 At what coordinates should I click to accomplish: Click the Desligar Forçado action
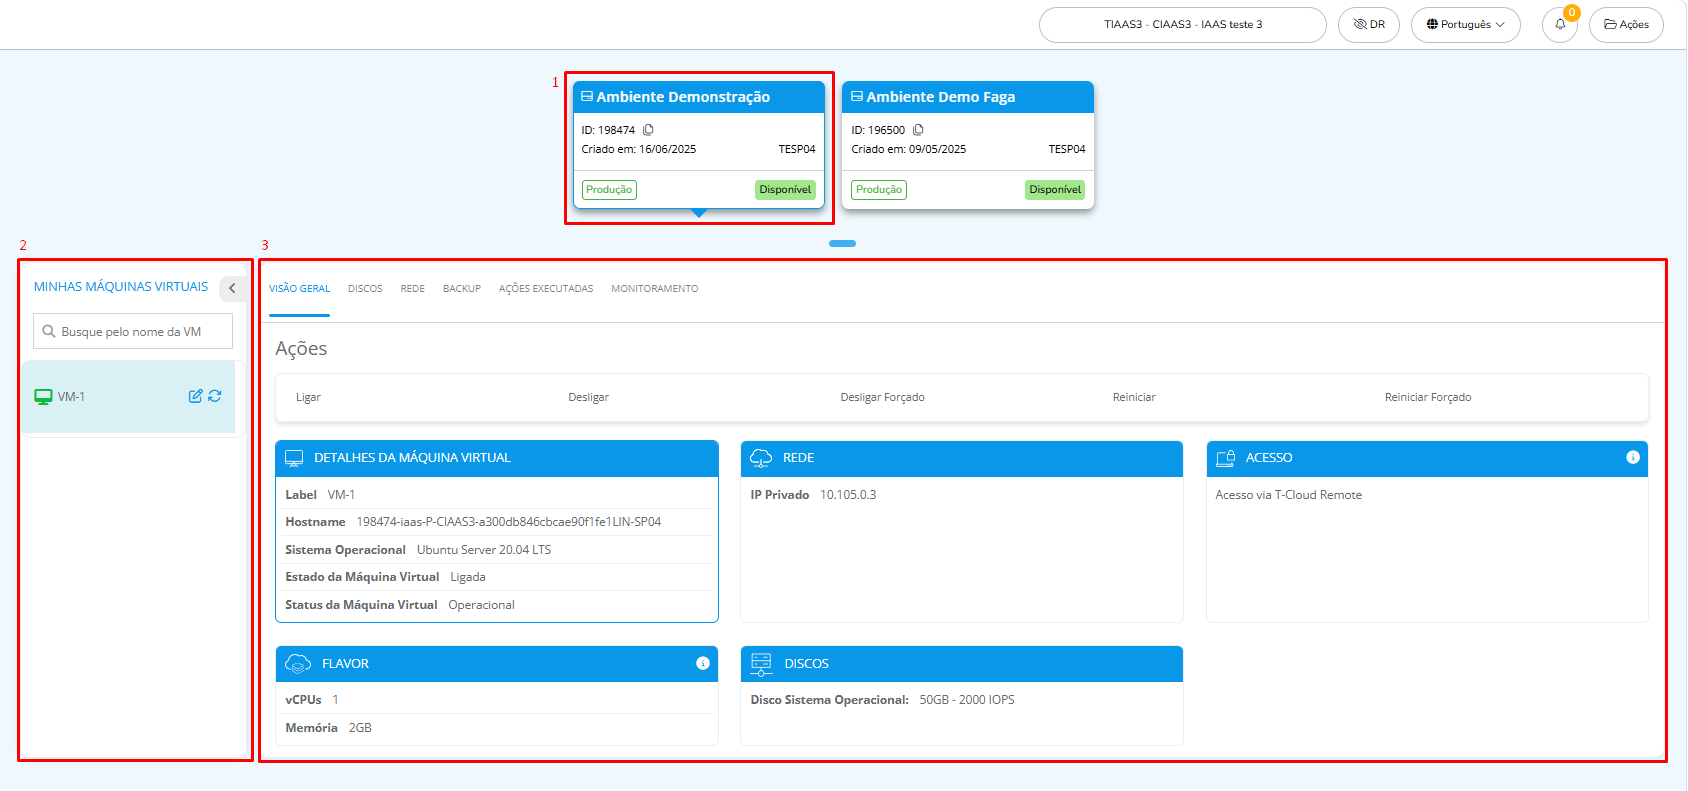click(x=882, y=397)
